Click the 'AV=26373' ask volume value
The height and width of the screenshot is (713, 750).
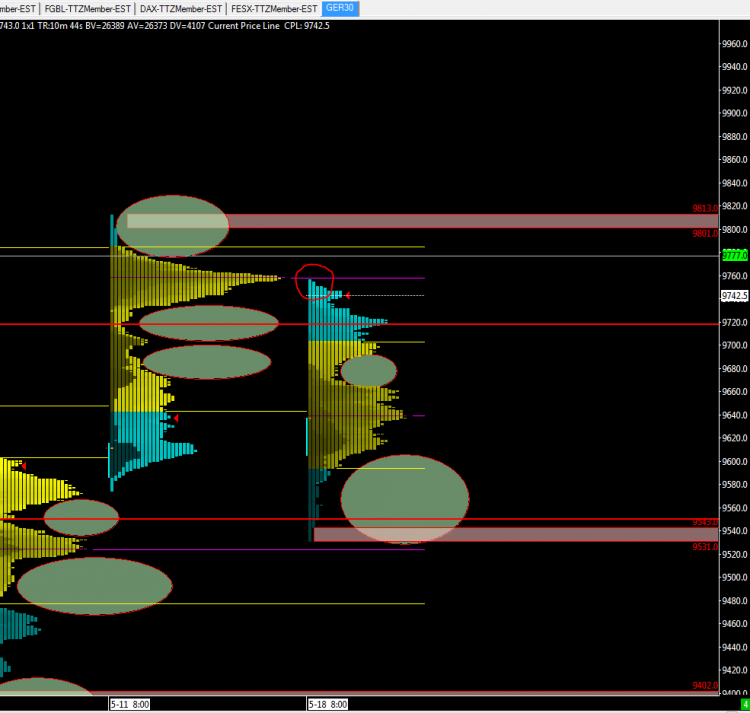point(147,26)
